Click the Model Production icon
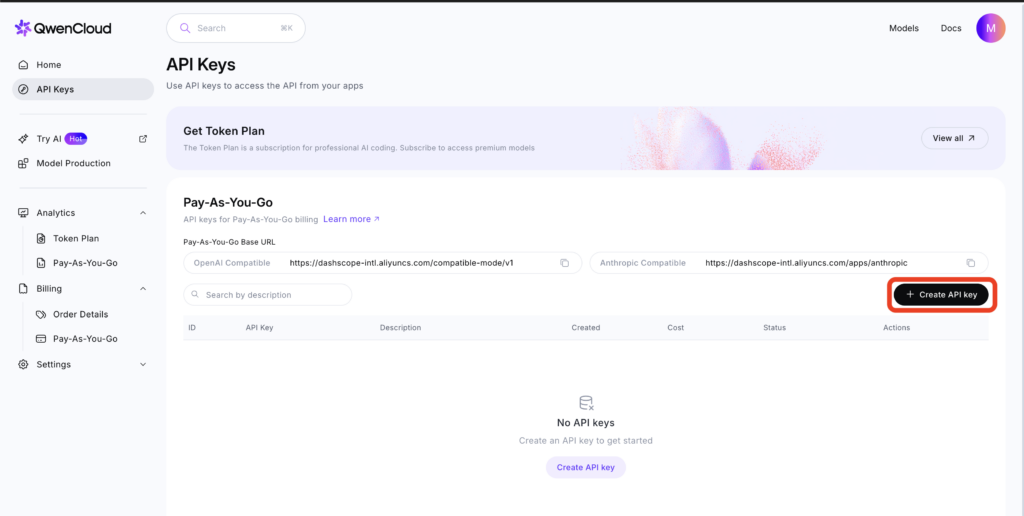The height and width of the screenshot is (516, 1024). click(24, 163)
